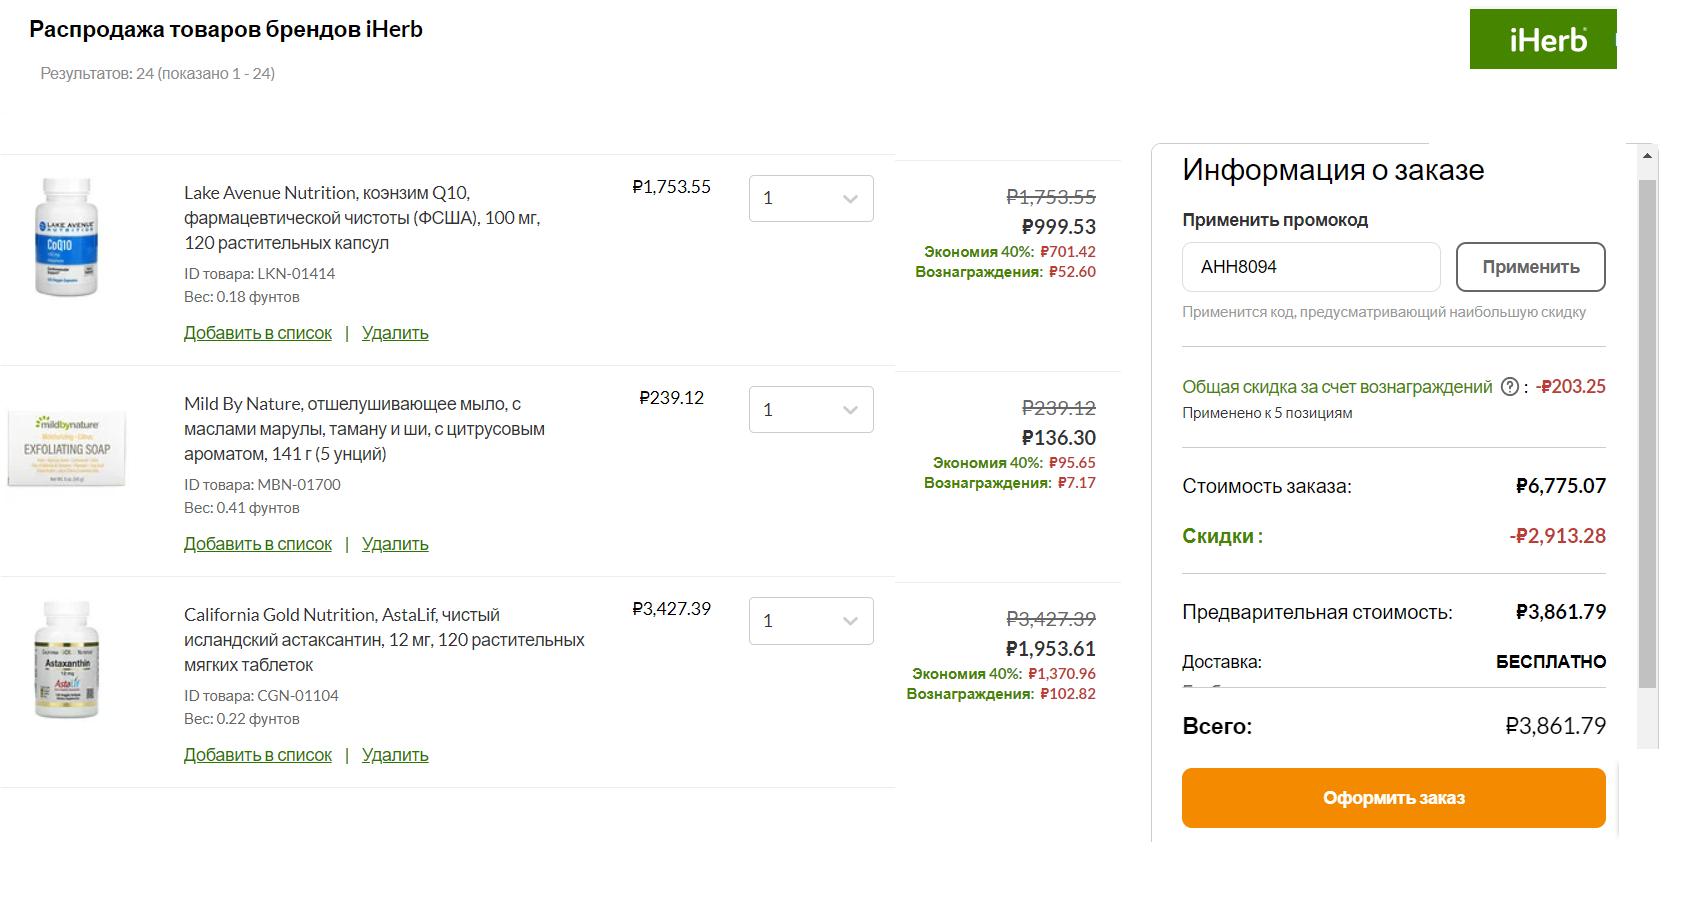Expand quantity dropdown for AstaLif astaxanthin
Image resolution: width=1694 pixels, height=902 pixels.
[x=811, y=621]
